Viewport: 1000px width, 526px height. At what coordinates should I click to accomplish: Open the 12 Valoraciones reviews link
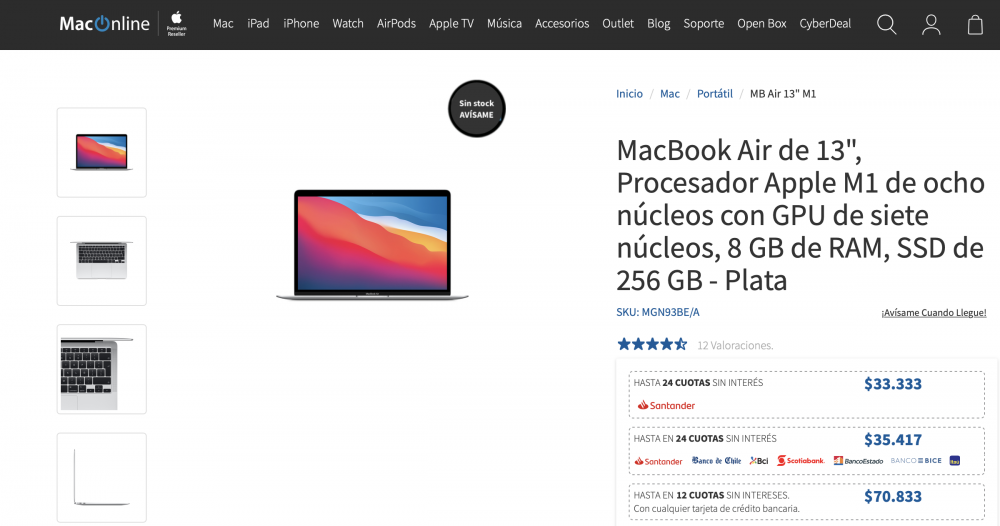(735, 345)
